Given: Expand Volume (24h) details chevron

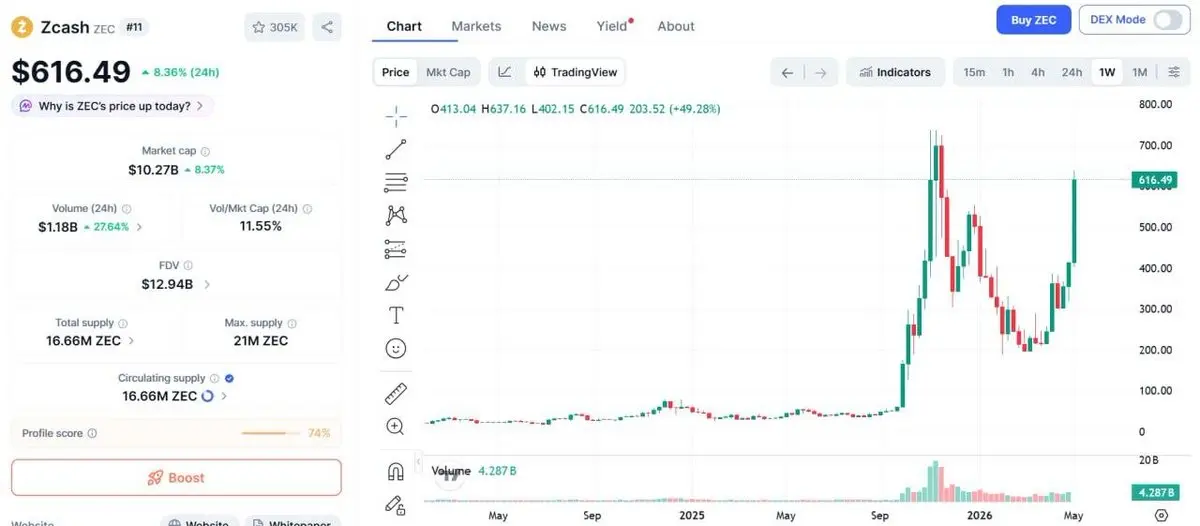Looking at the screenshot, I should click(139, 227).
